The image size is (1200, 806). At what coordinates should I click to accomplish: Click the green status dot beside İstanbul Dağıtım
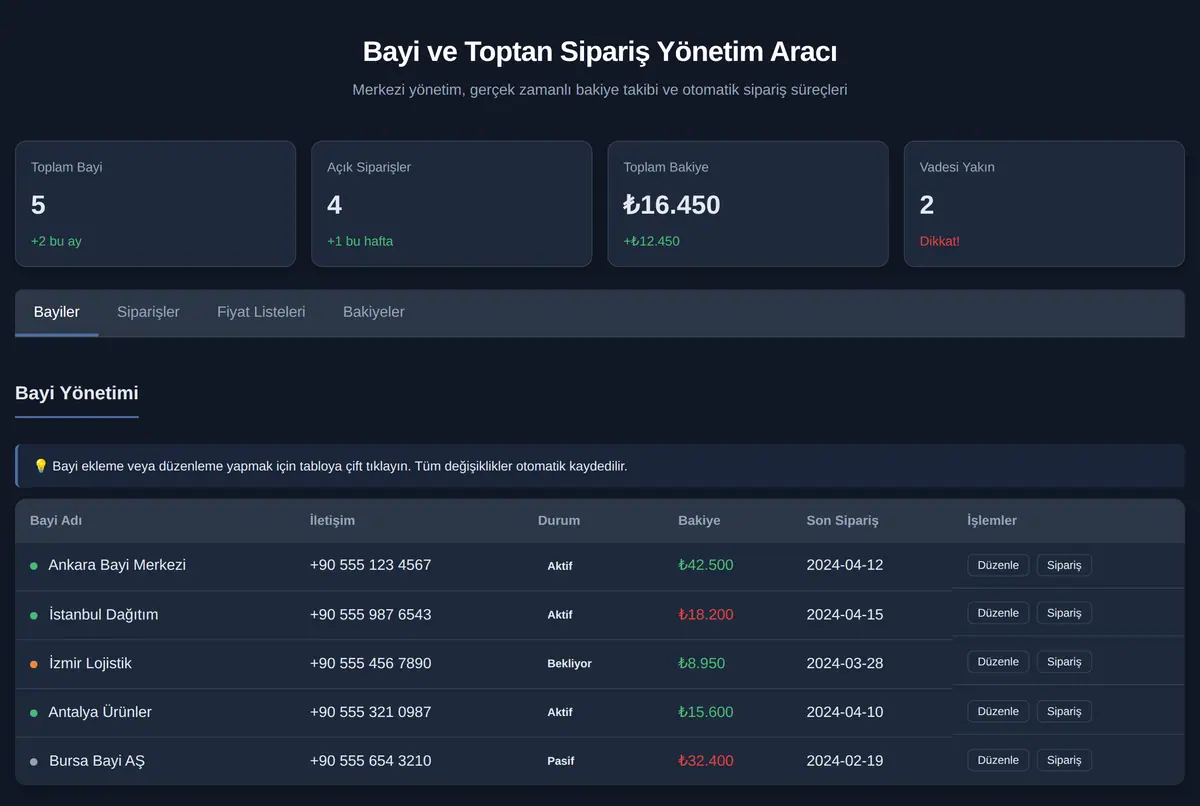(34, 615)
